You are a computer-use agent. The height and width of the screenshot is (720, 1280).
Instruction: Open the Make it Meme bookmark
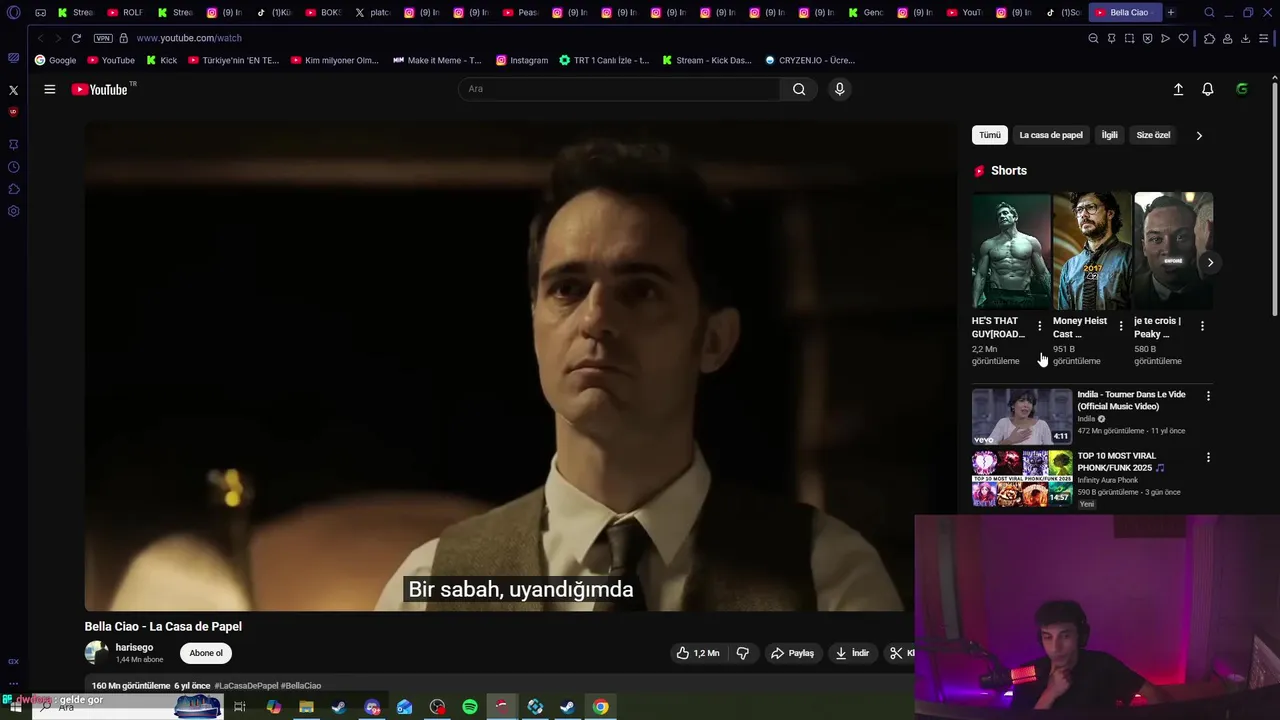(x=437, y=60)
